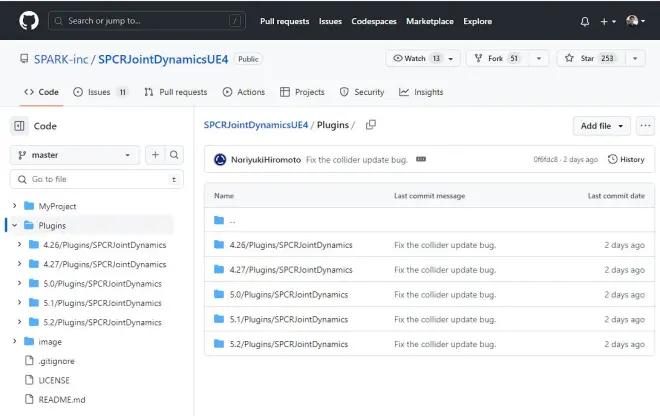The width and height of the screenshot is (660, 416).
Task: Collapse the Plugins folder in tree
Action: click(x=15, y=225)
